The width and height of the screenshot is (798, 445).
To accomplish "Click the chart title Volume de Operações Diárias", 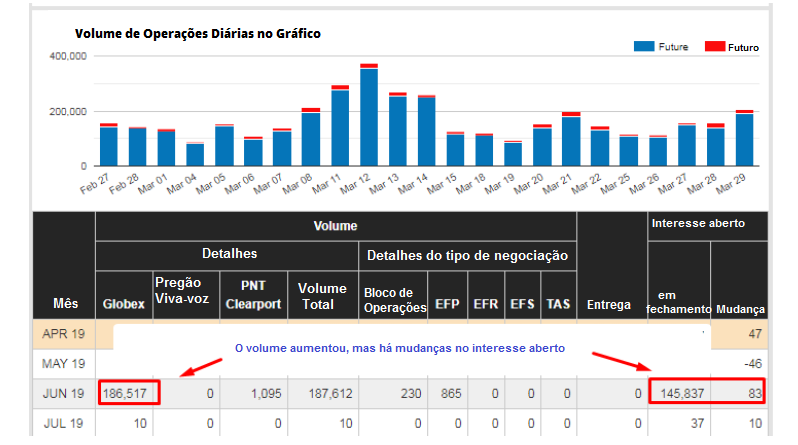I will [197, 34].
